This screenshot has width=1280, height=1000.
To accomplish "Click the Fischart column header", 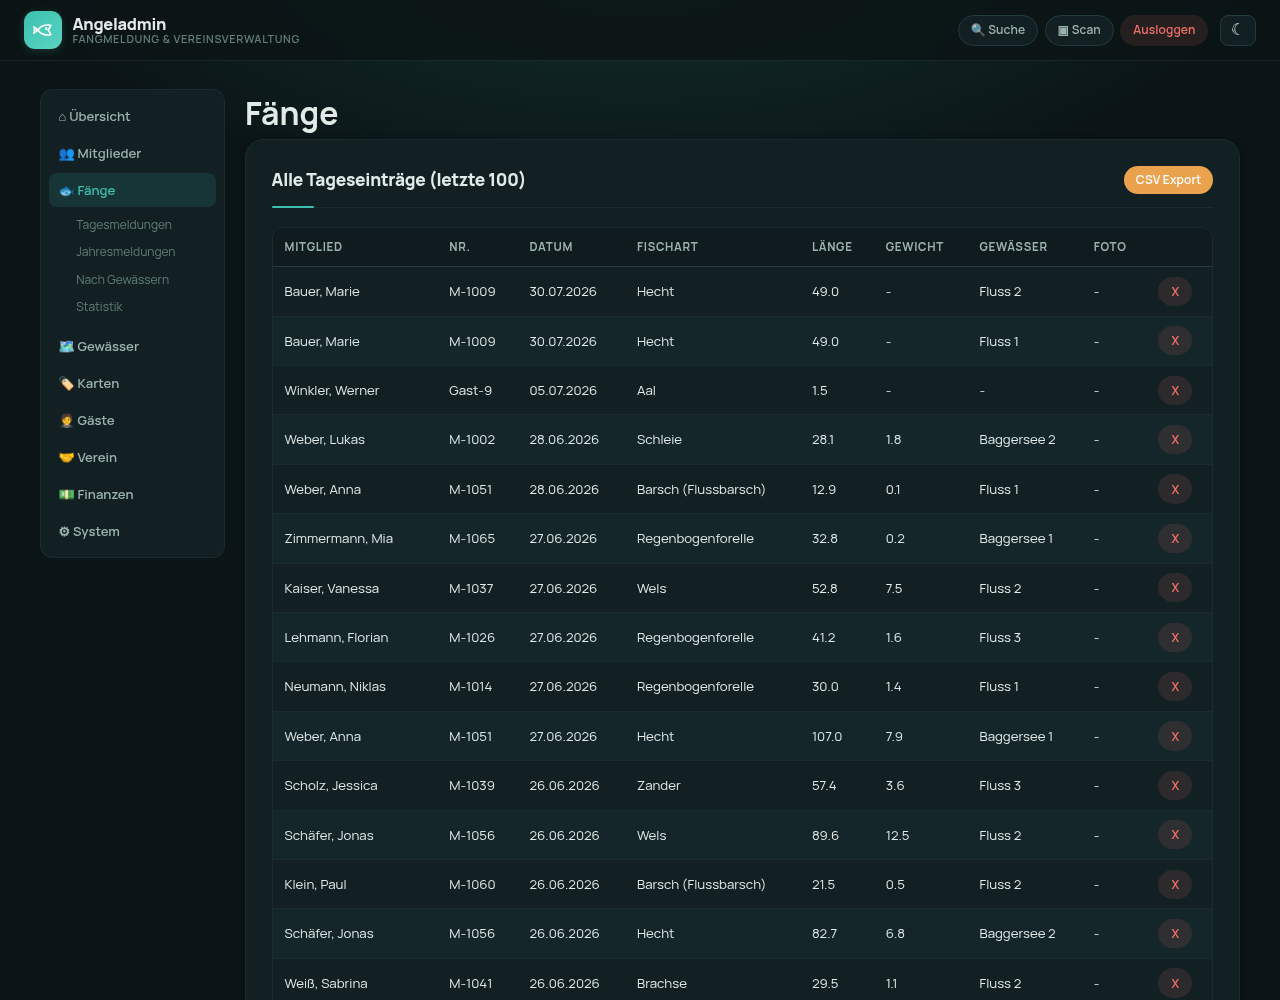I will pyautogui.click(x=667, y=247).
